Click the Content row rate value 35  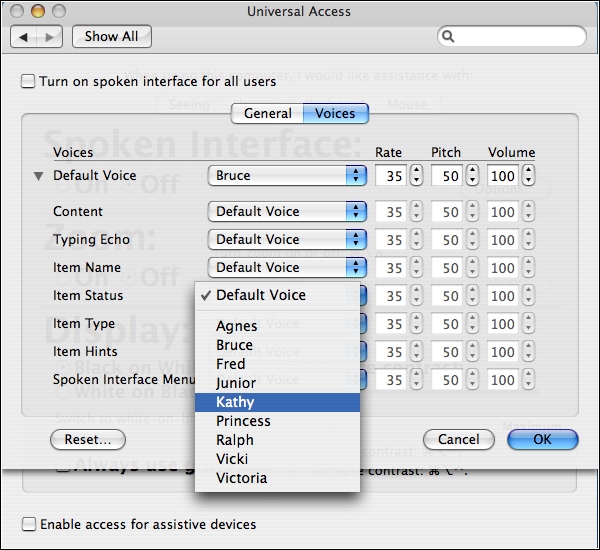(391, 212)
